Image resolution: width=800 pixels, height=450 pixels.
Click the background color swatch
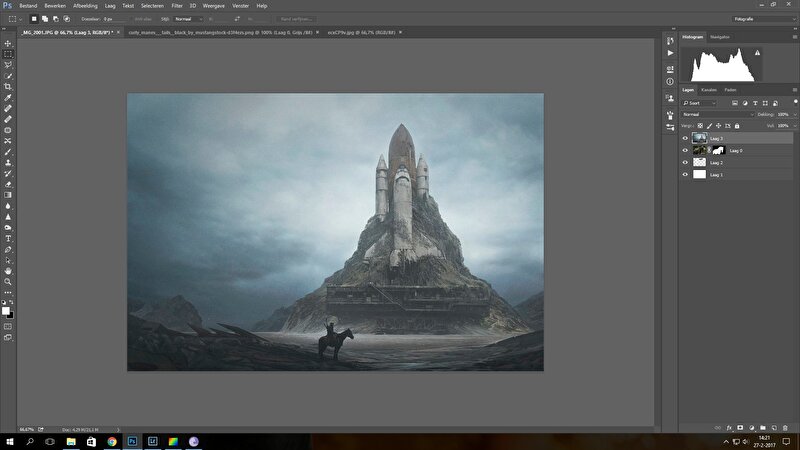click(10, 315)
